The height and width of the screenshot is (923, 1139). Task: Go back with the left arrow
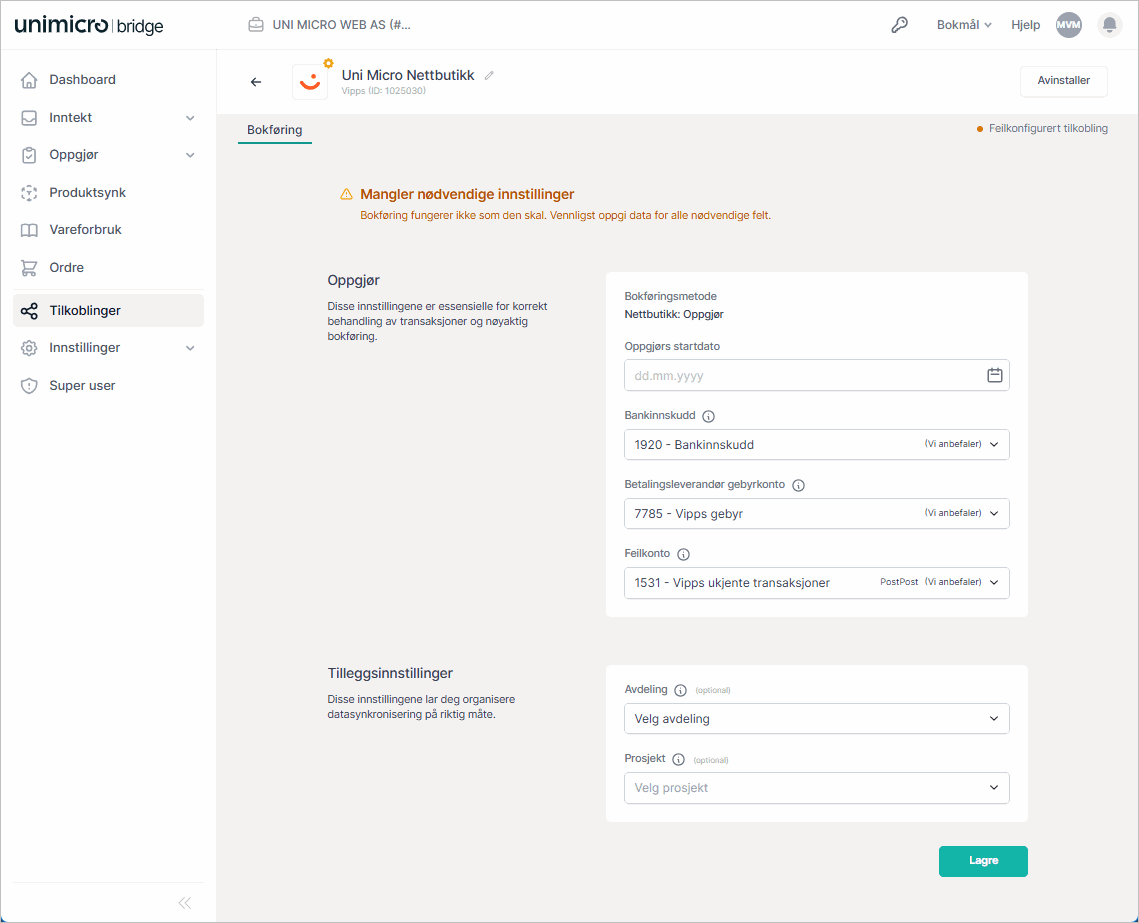point(256,82)
